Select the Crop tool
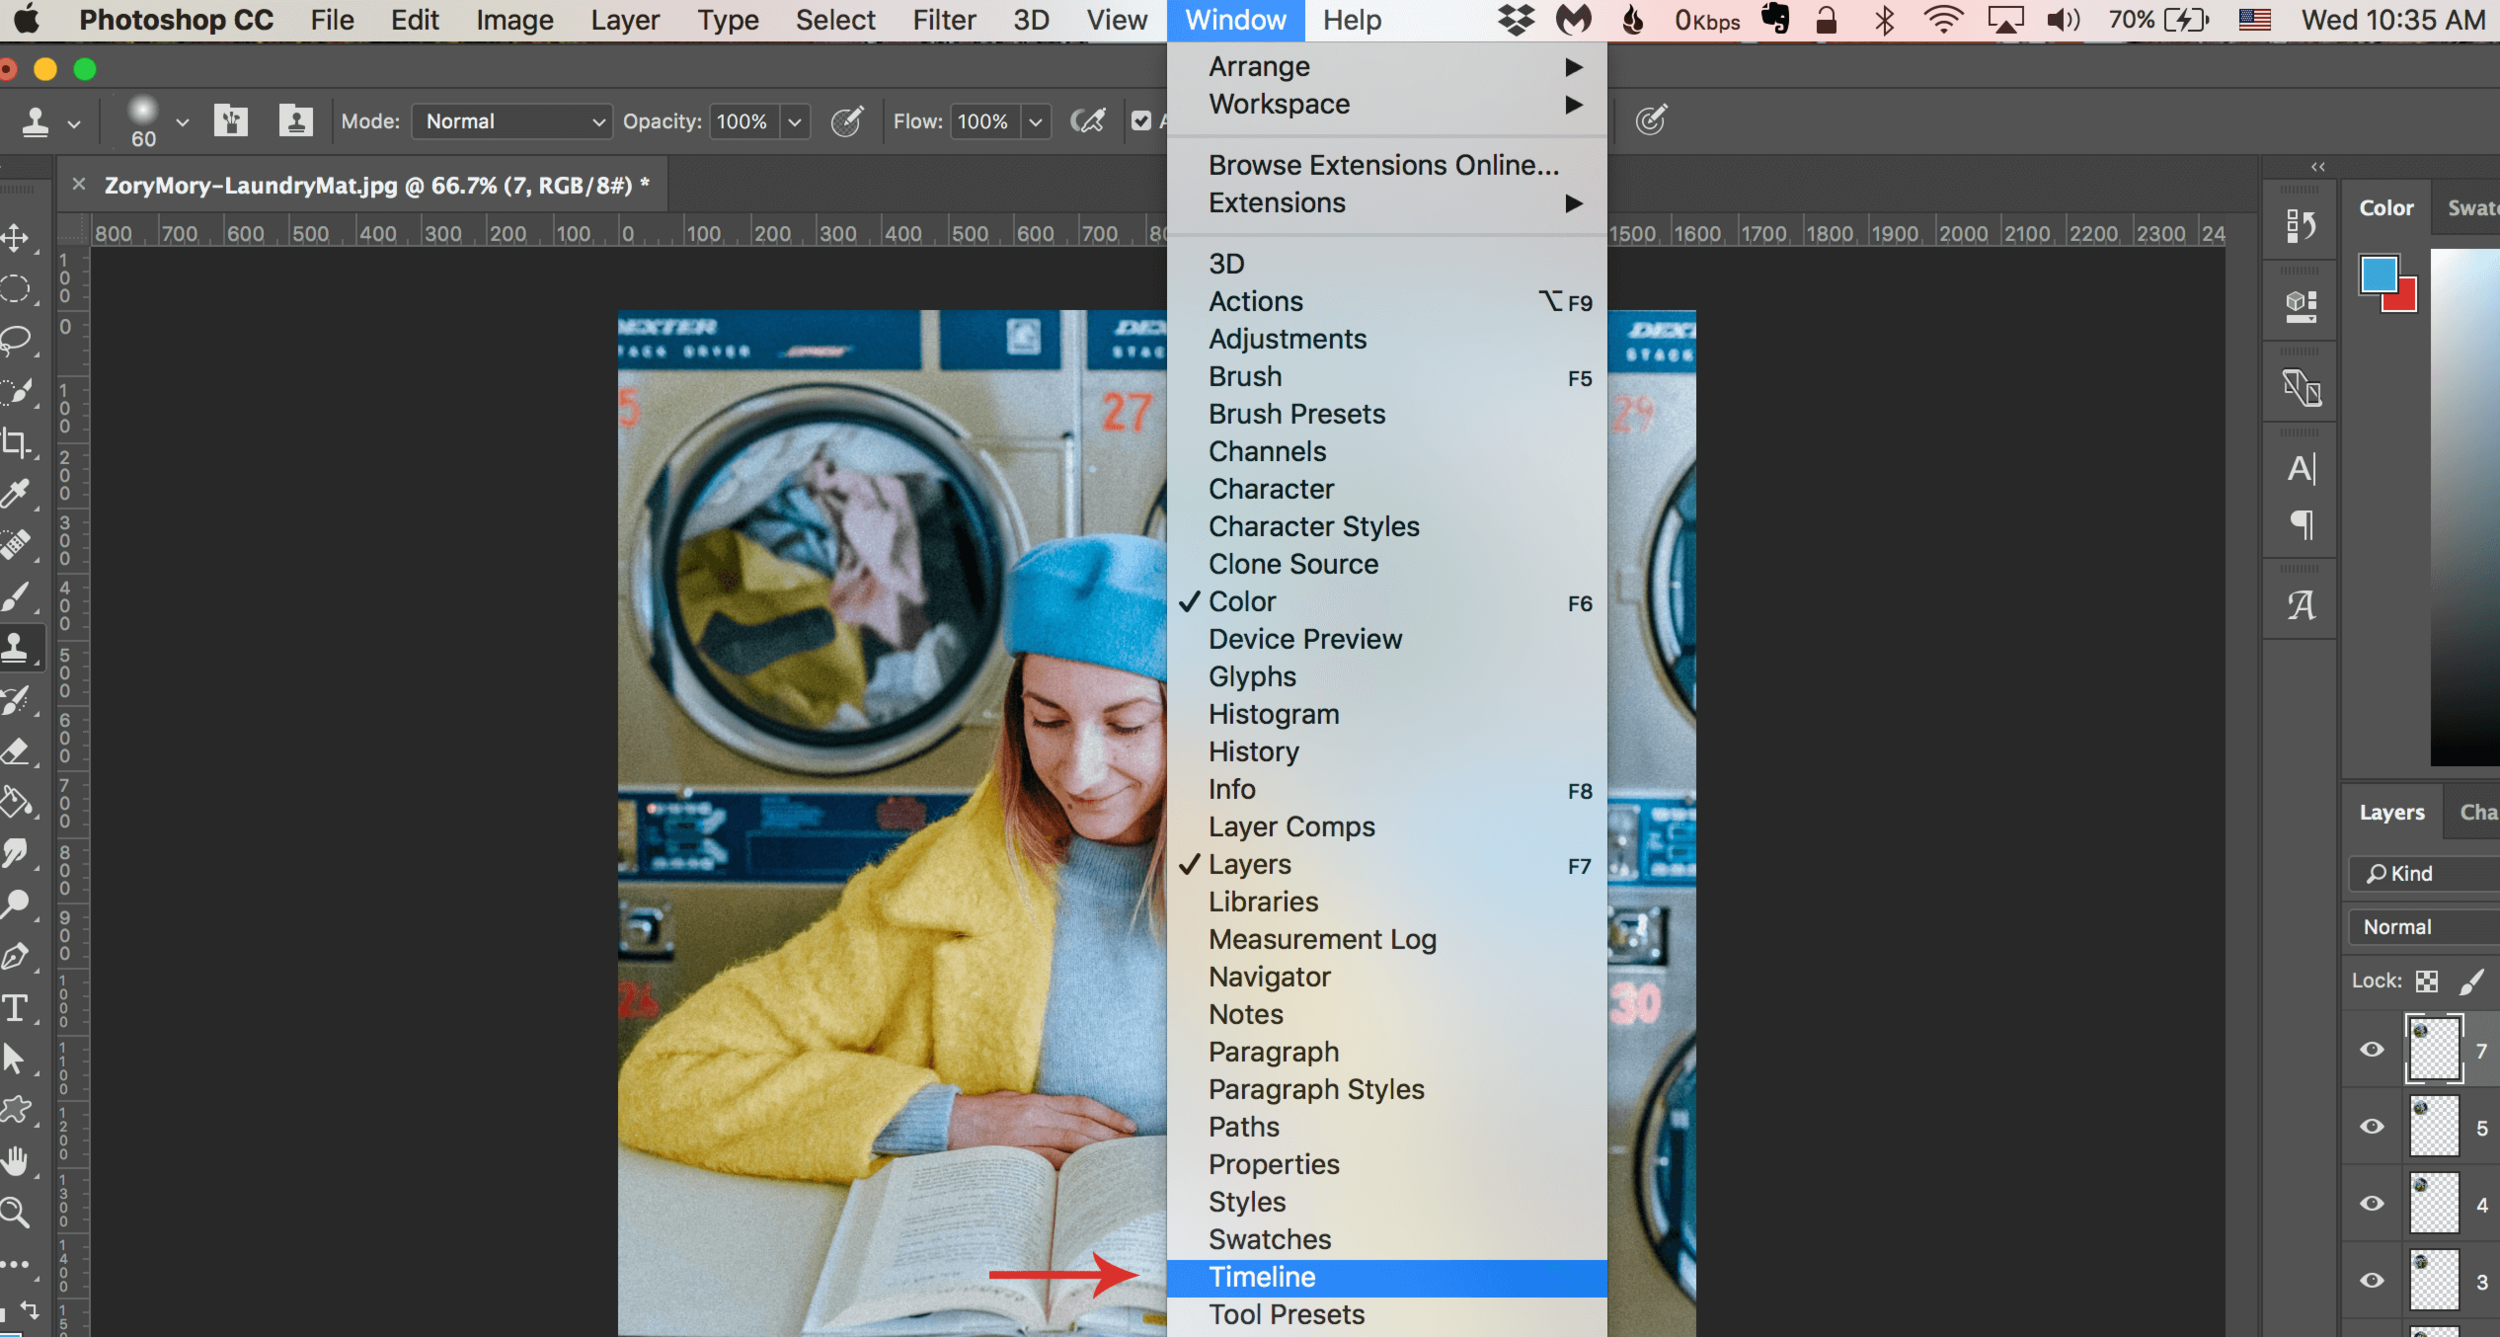The height and width of the screenshot is (1337, 2500). coord(15,443)
